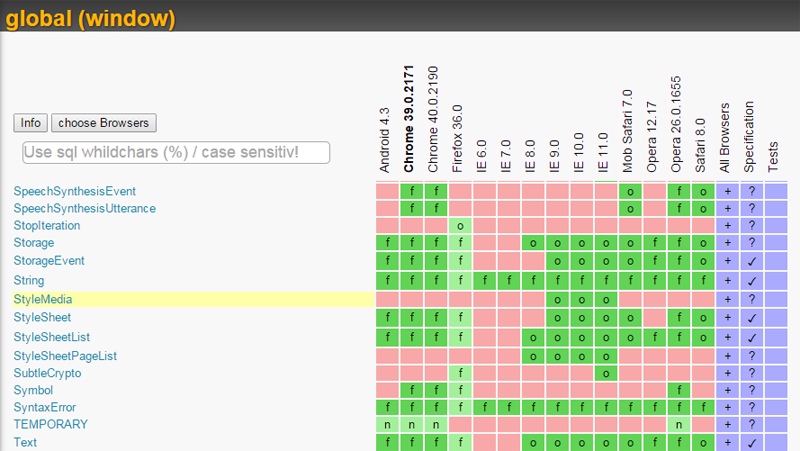Screen dimensions: 800x451
Task: Open the StyleSheetPageList link
Action: [65, 356]
